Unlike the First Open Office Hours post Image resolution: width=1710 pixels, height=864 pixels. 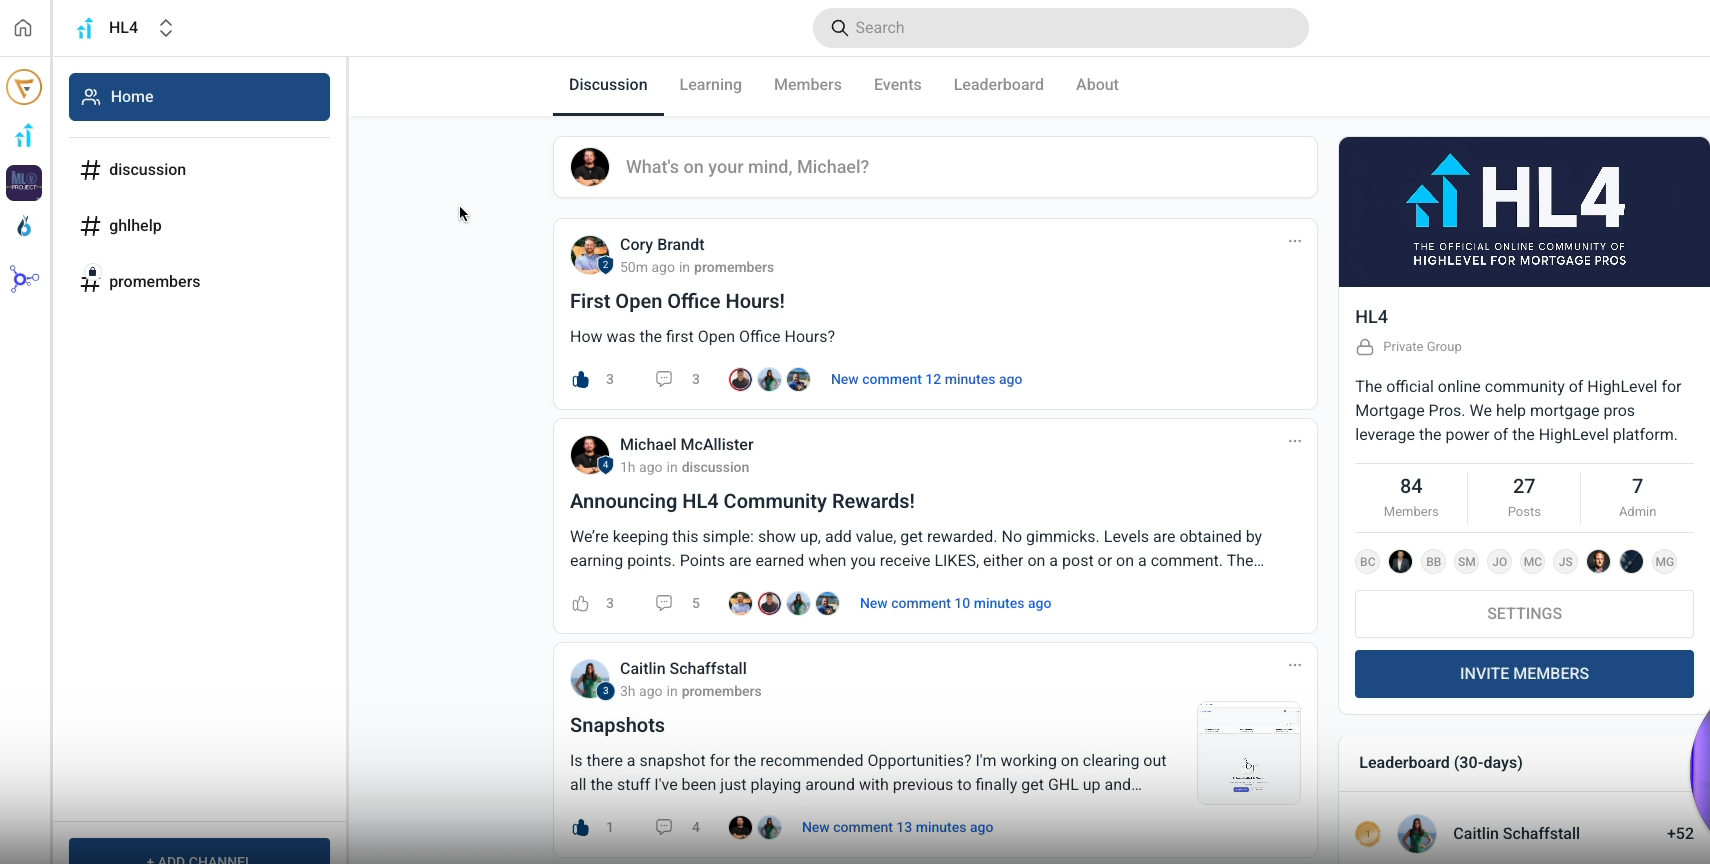[x=581, y=380]
